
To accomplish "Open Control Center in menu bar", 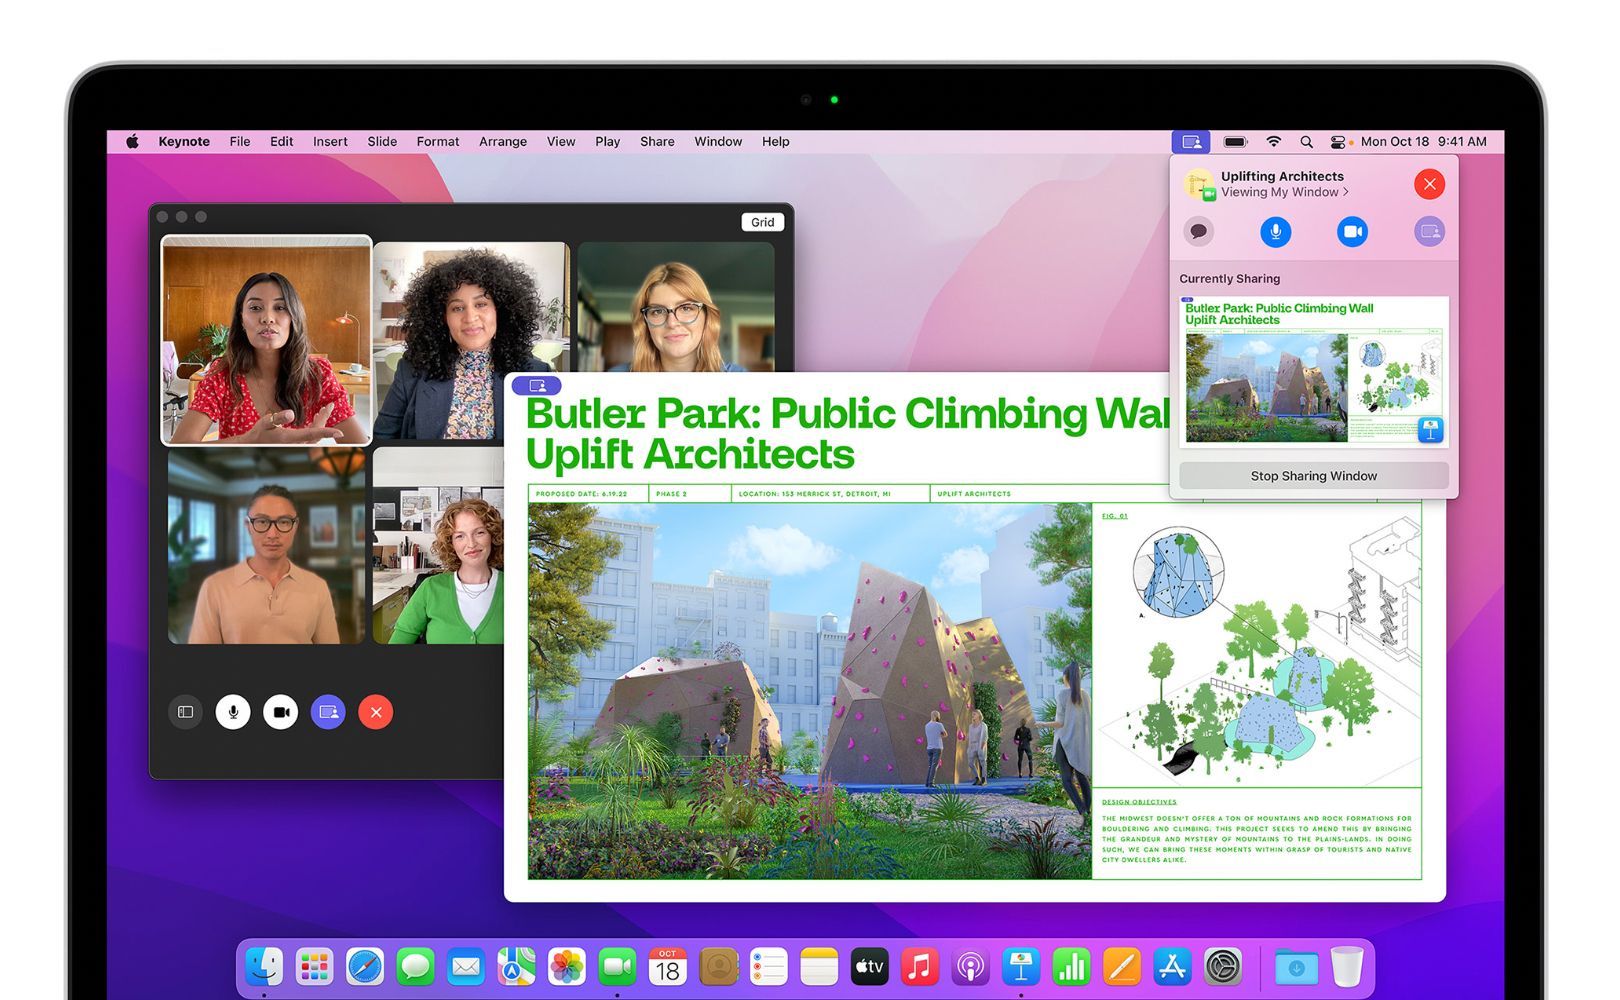I will [x=1338, y=142].
